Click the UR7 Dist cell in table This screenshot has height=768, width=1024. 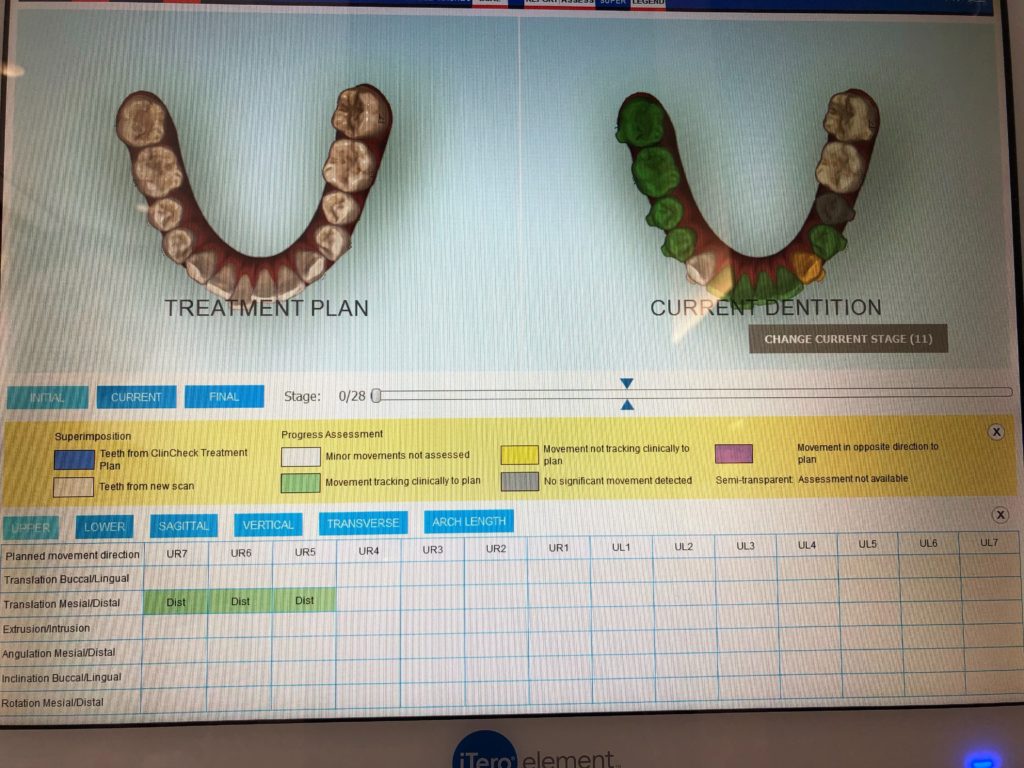pyautogui.click(x=176, y=602)
